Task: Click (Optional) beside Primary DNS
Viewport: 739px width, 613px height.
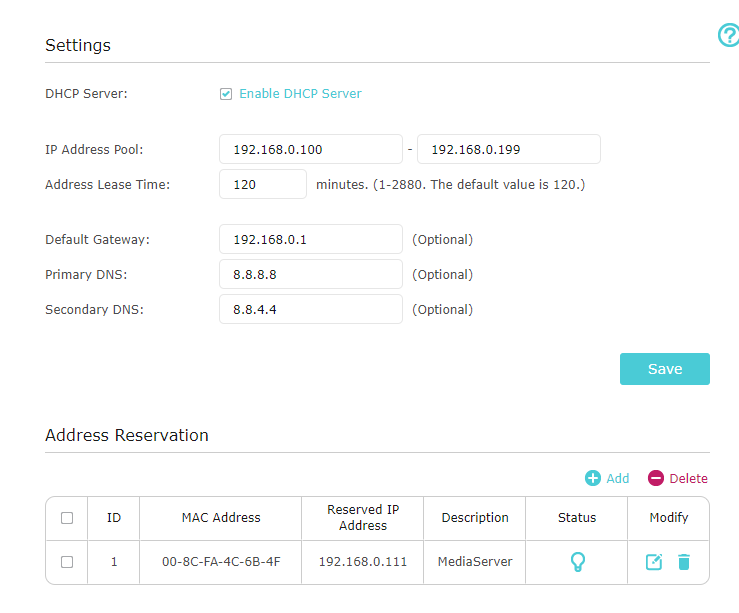Action: 443,274
